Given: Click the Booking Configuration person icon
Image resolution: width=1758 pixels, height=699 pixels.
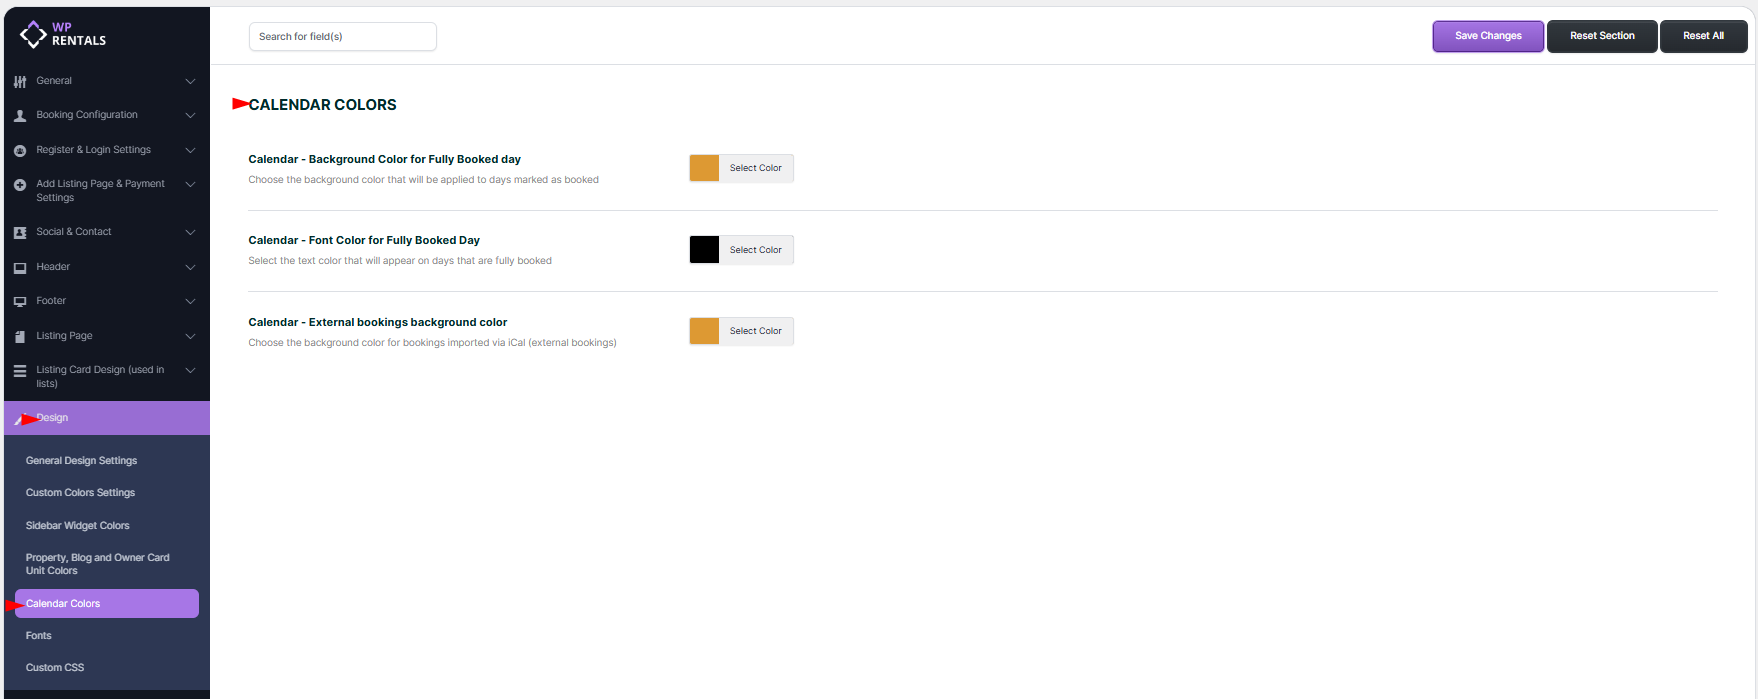Looking at the screenshot, I should pyautogui.click(x=20, y=116).
